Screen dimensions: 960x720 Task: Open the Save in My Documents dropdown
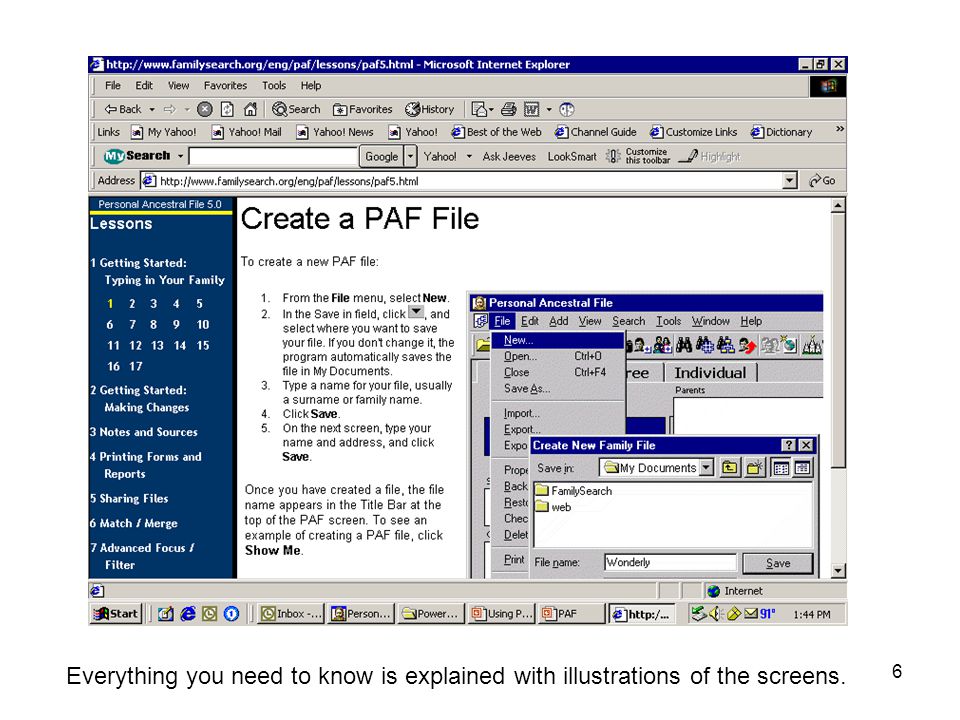coord(707,468)
